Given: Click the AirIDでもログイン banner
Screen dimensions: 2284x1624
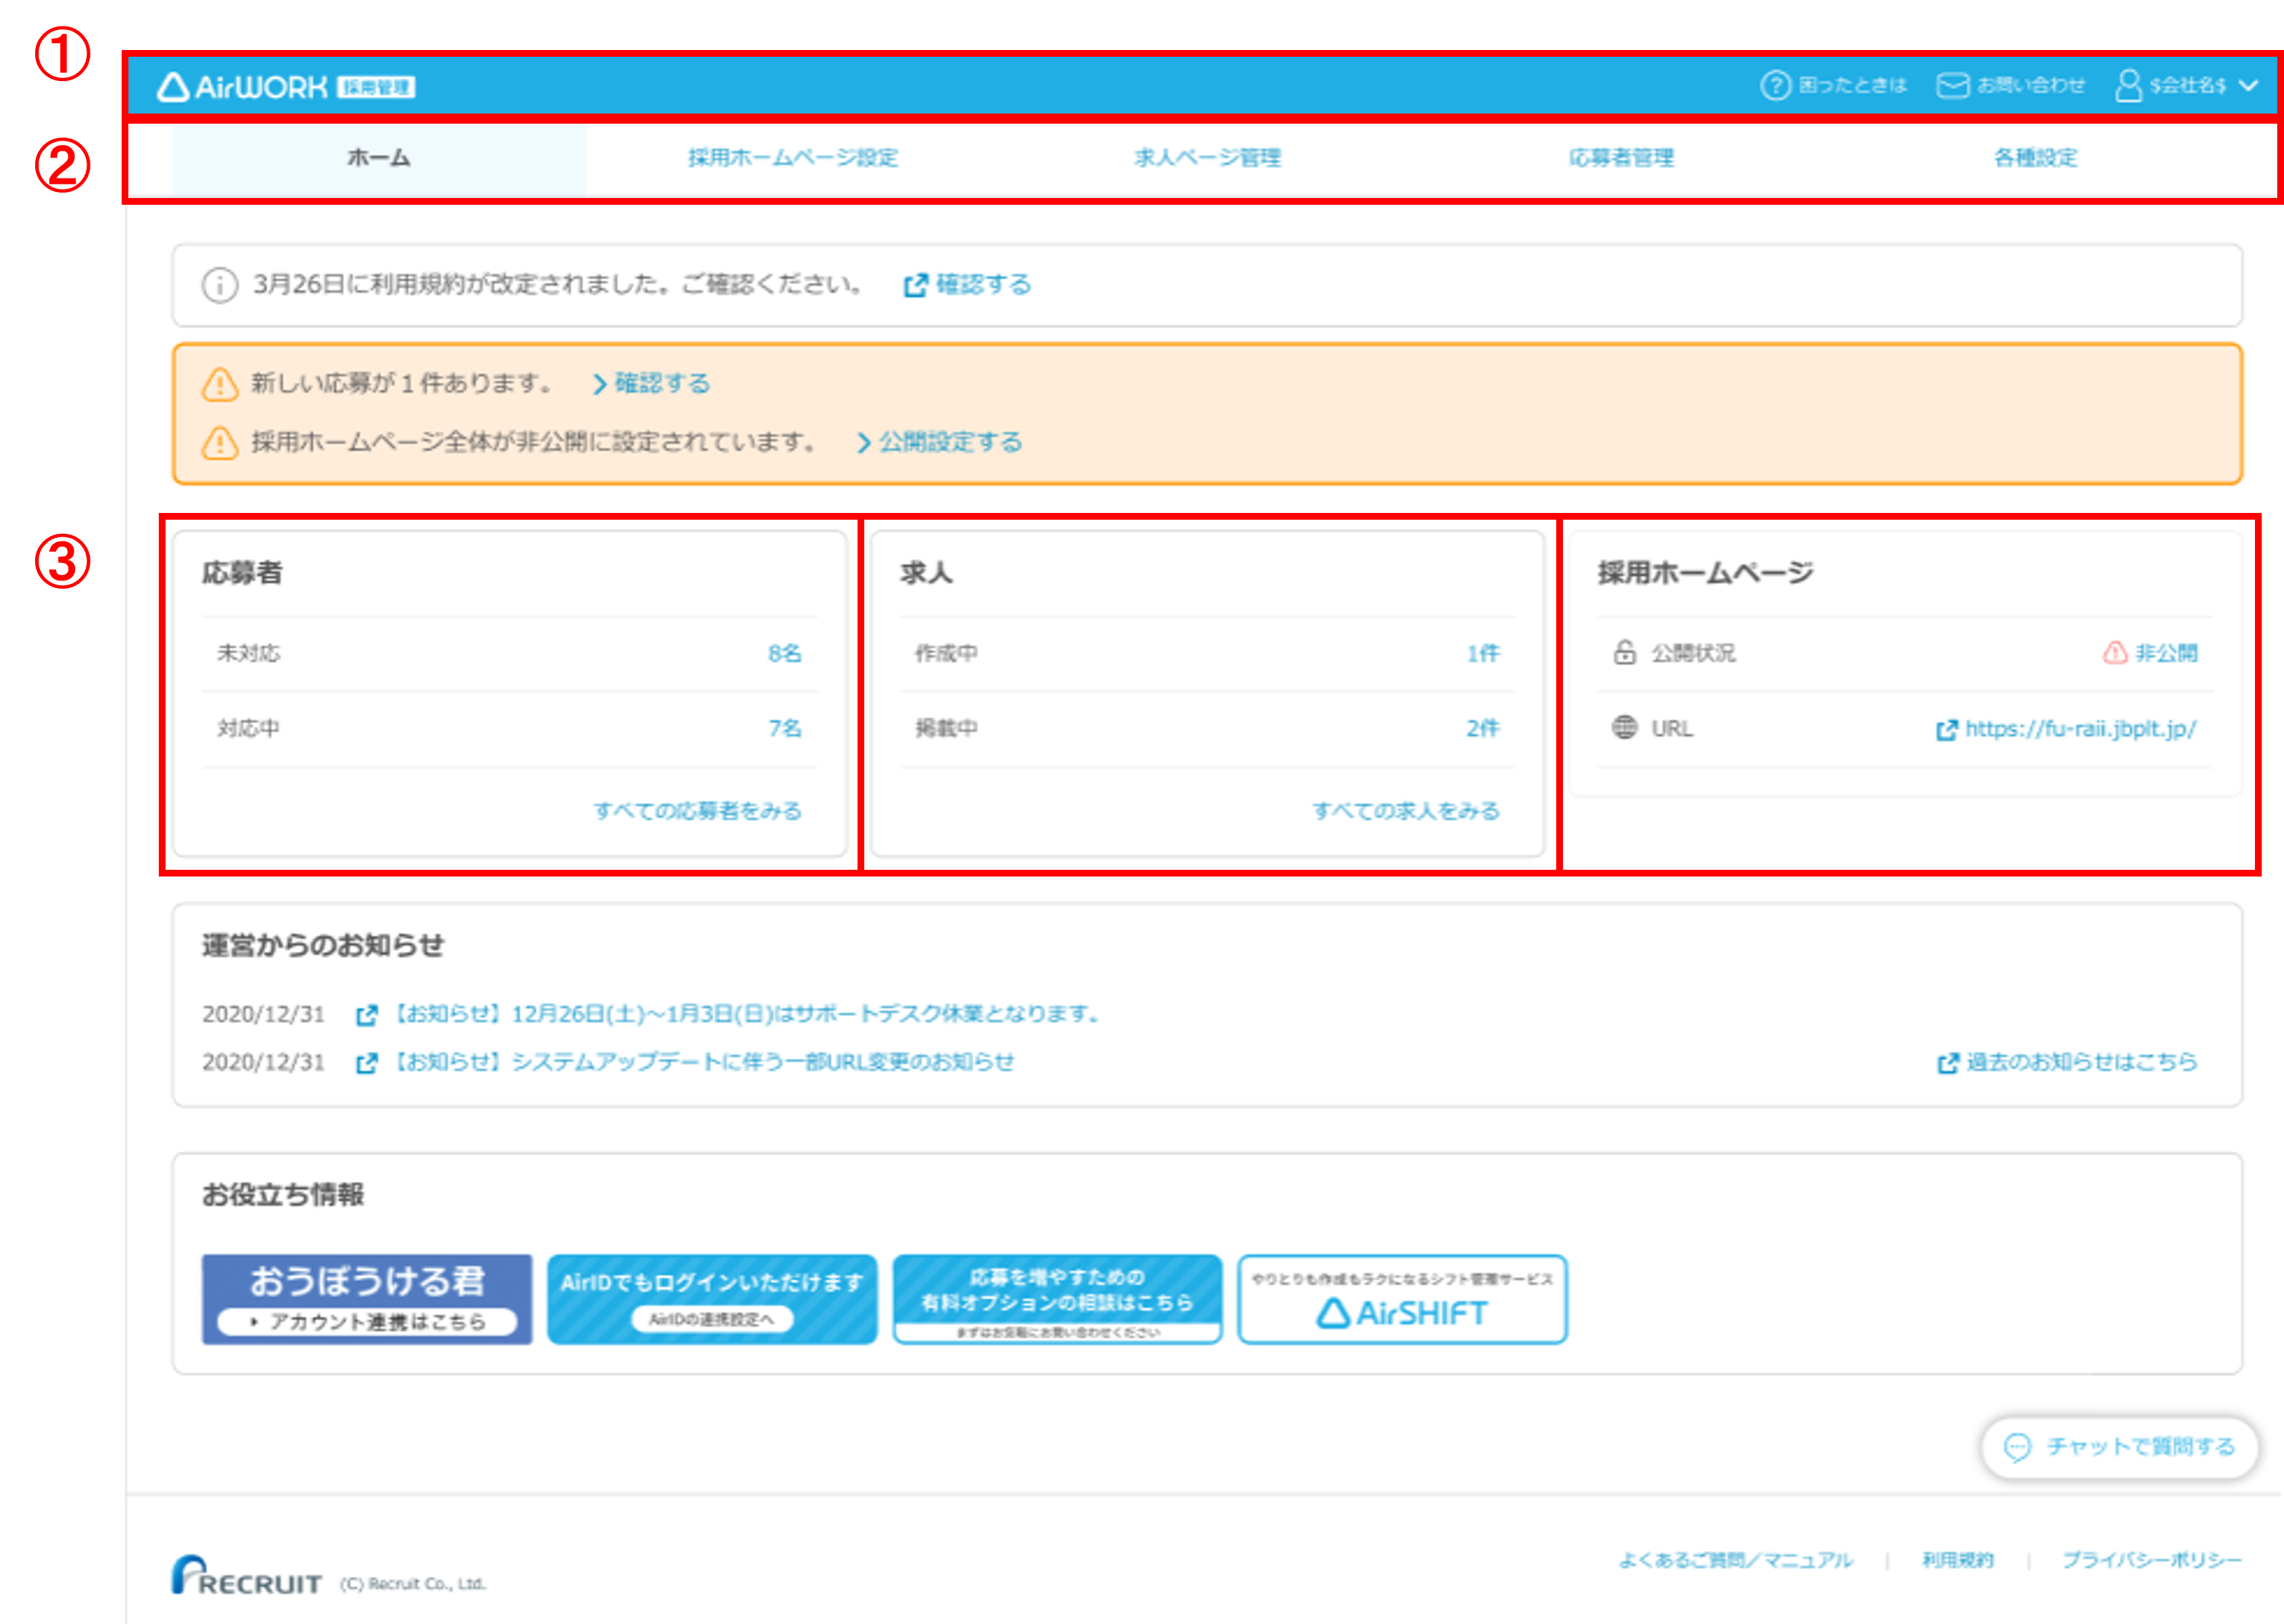Looking at the screenshot, I should [x=712, y=1300].
